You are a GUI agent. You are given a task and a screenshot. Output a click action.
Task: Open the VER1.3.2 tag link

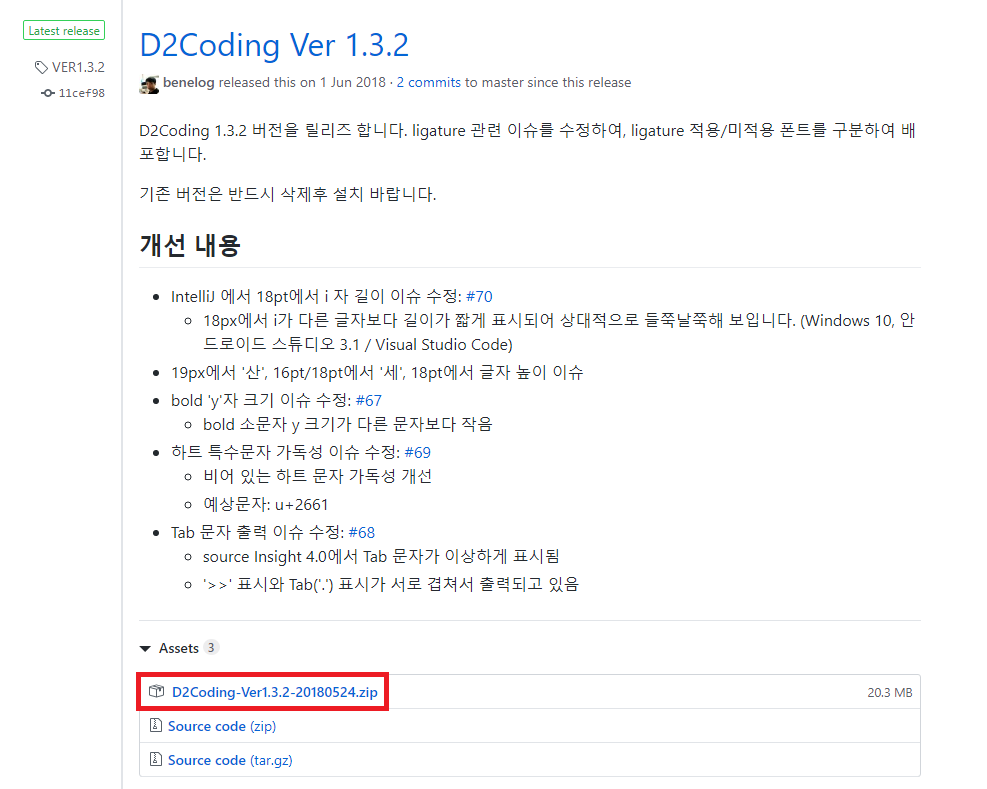click(x=78, y=67)
